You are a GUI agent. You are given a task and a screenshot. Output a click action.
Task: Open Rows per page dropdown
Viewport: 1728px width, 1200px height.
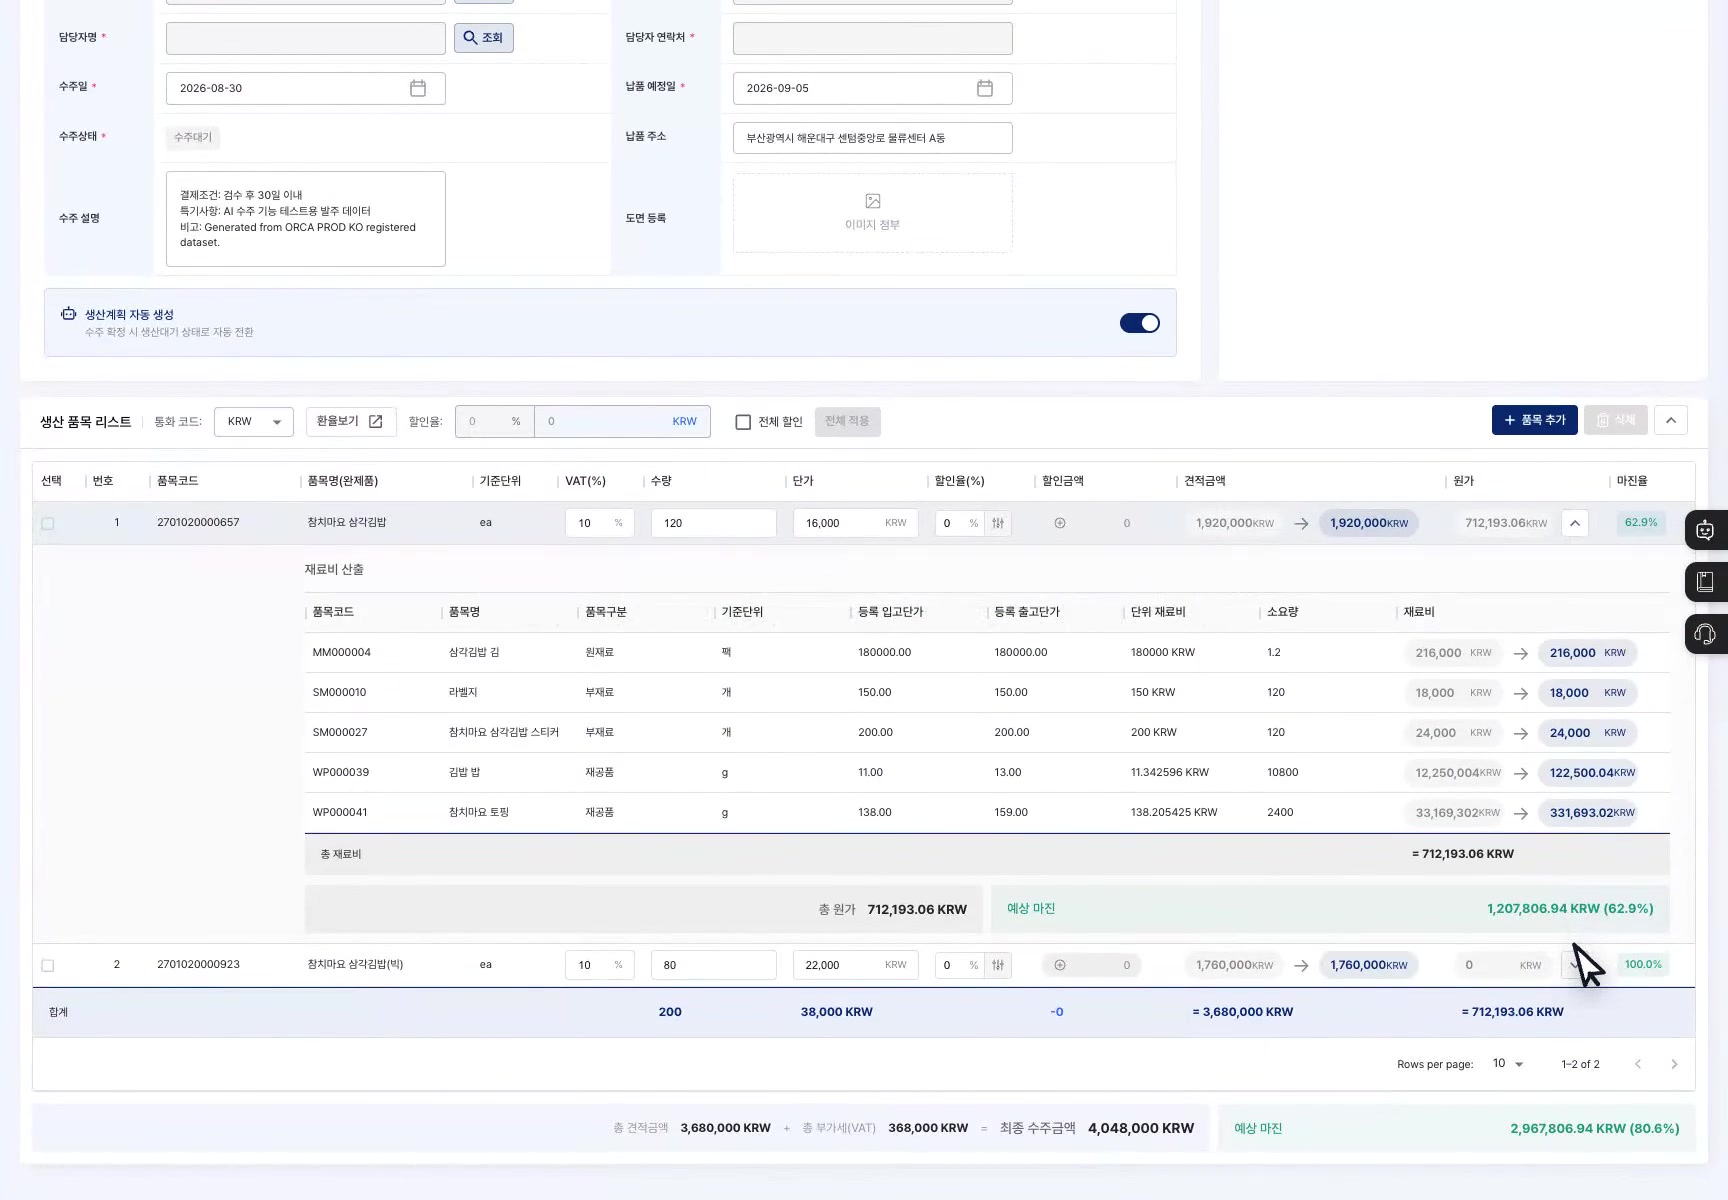point(1508,1064)
